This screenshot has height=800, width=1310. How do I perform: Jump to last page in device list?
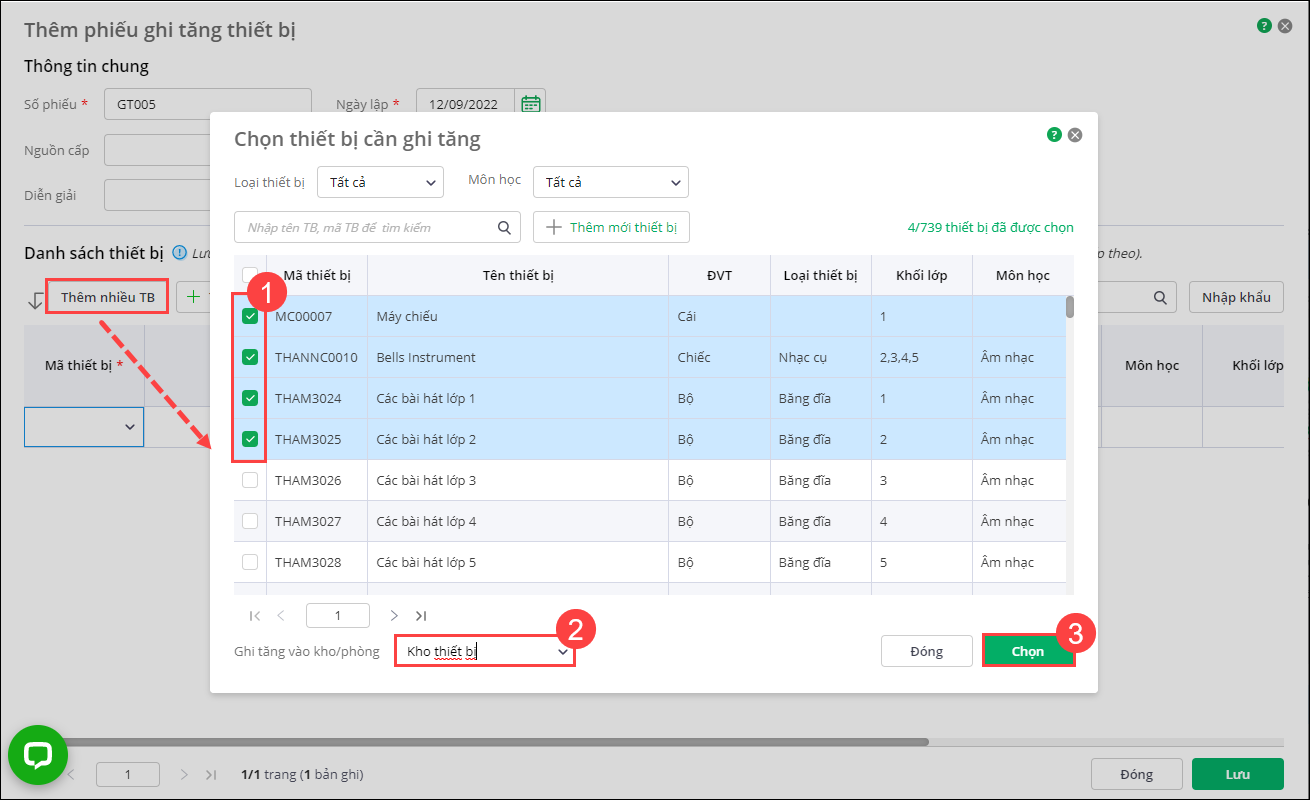(x=421, y=616)
